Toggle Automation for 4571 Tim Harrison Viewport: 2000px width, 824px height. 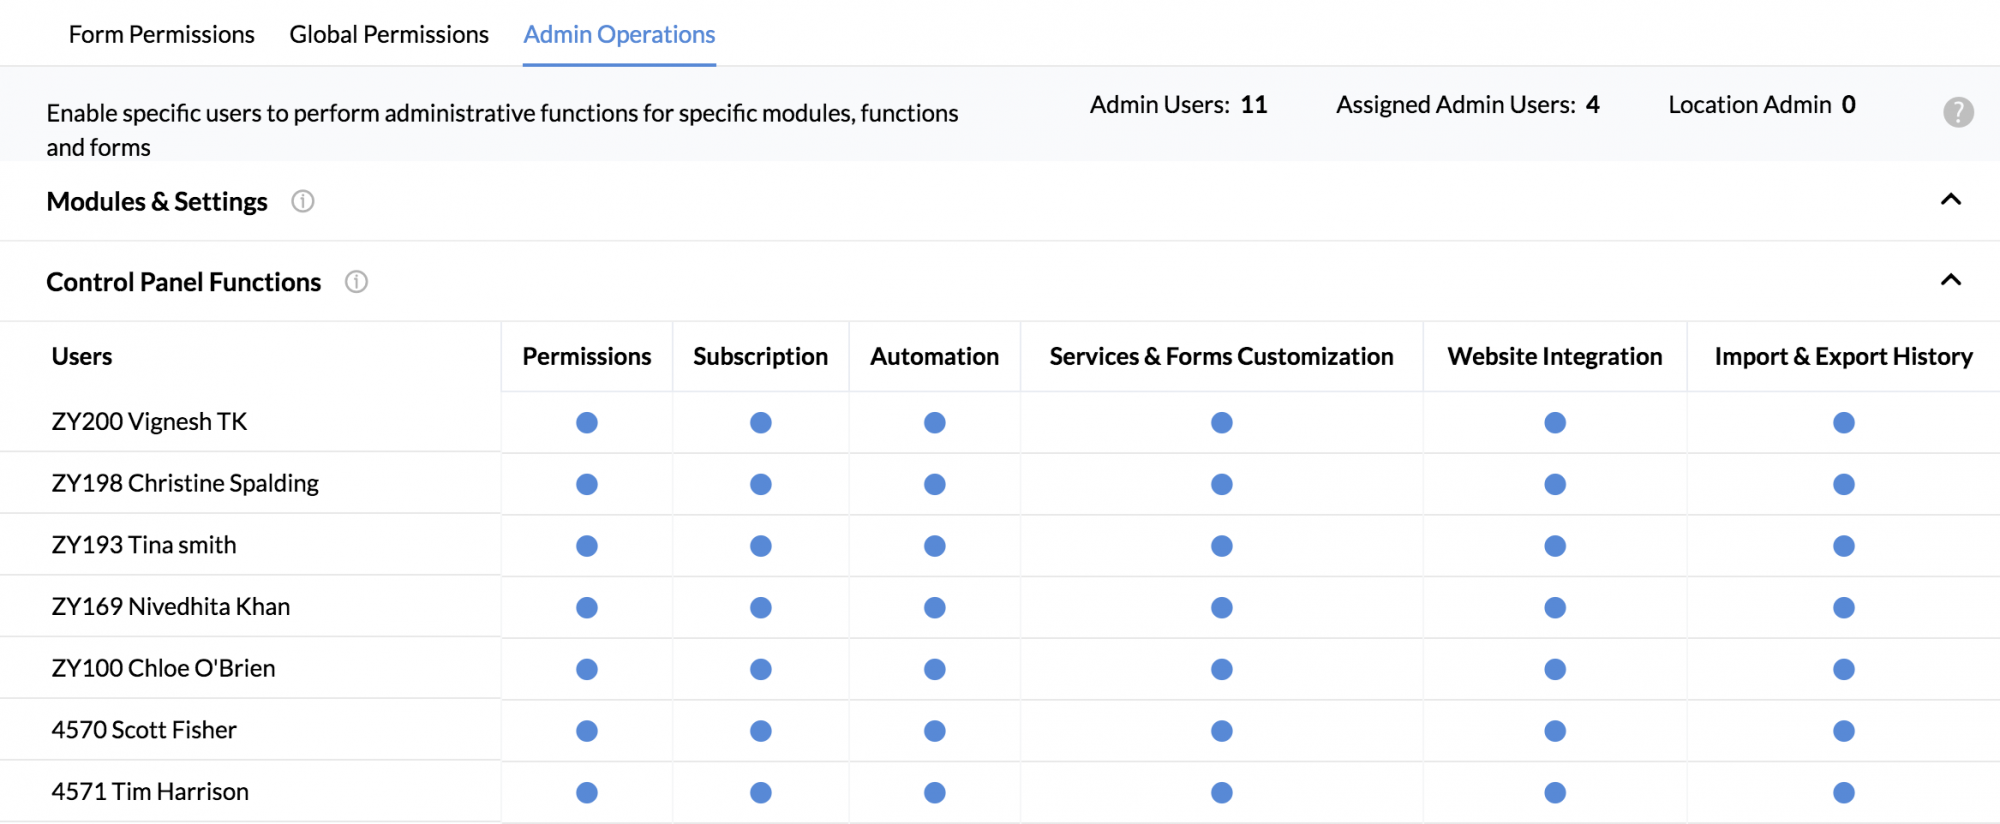[935, 793]
